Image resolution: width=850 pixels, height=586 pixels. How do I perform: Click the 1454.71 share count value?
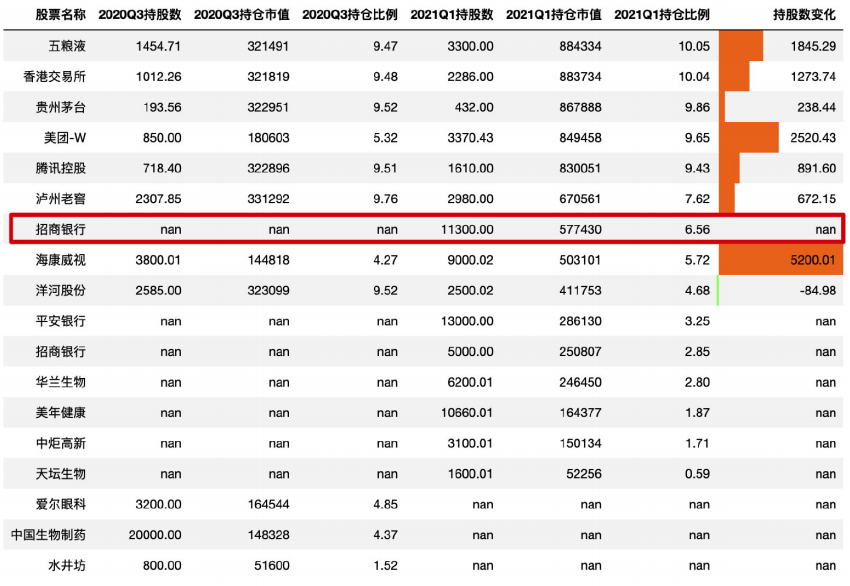point(158,46)
